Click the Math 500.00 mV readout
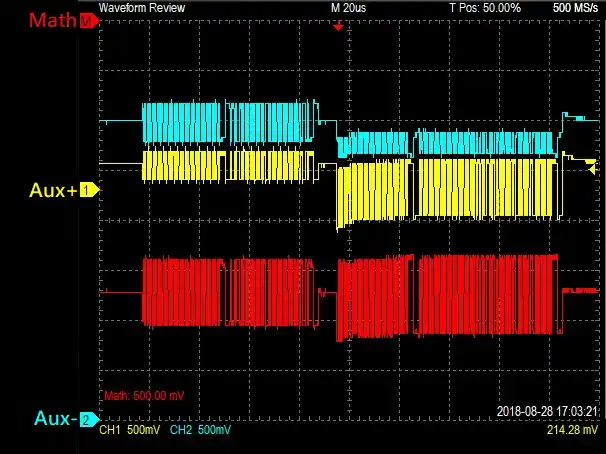606x454 pixels. click(x=145, y=395)
